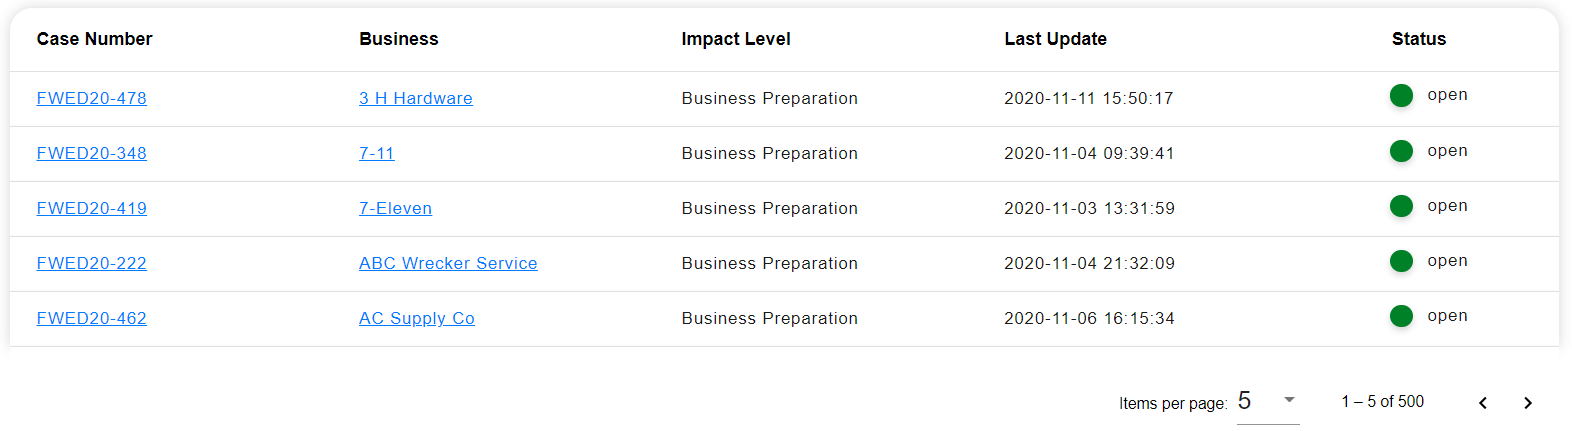
Task: Click green status dot for FWED20-222
Action: pos(1401,261)
